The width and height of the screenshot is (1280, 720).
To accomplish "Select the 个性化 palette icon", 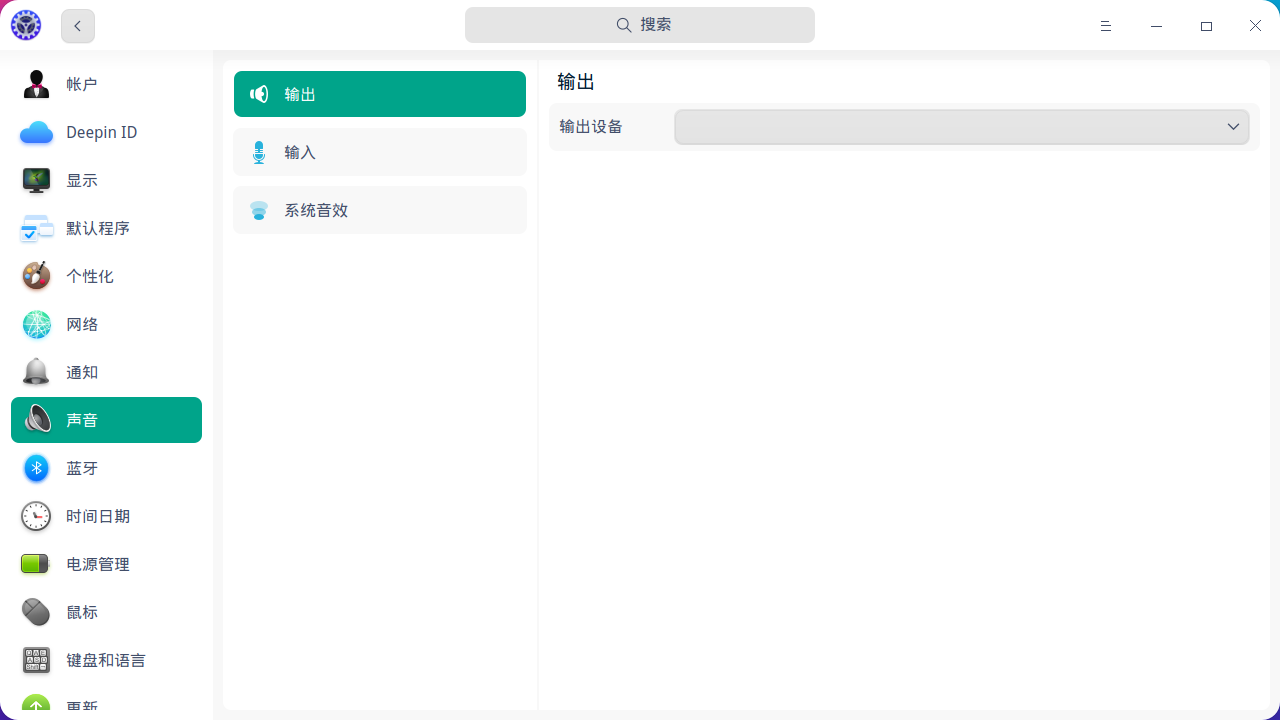I will tap(37, 276).
